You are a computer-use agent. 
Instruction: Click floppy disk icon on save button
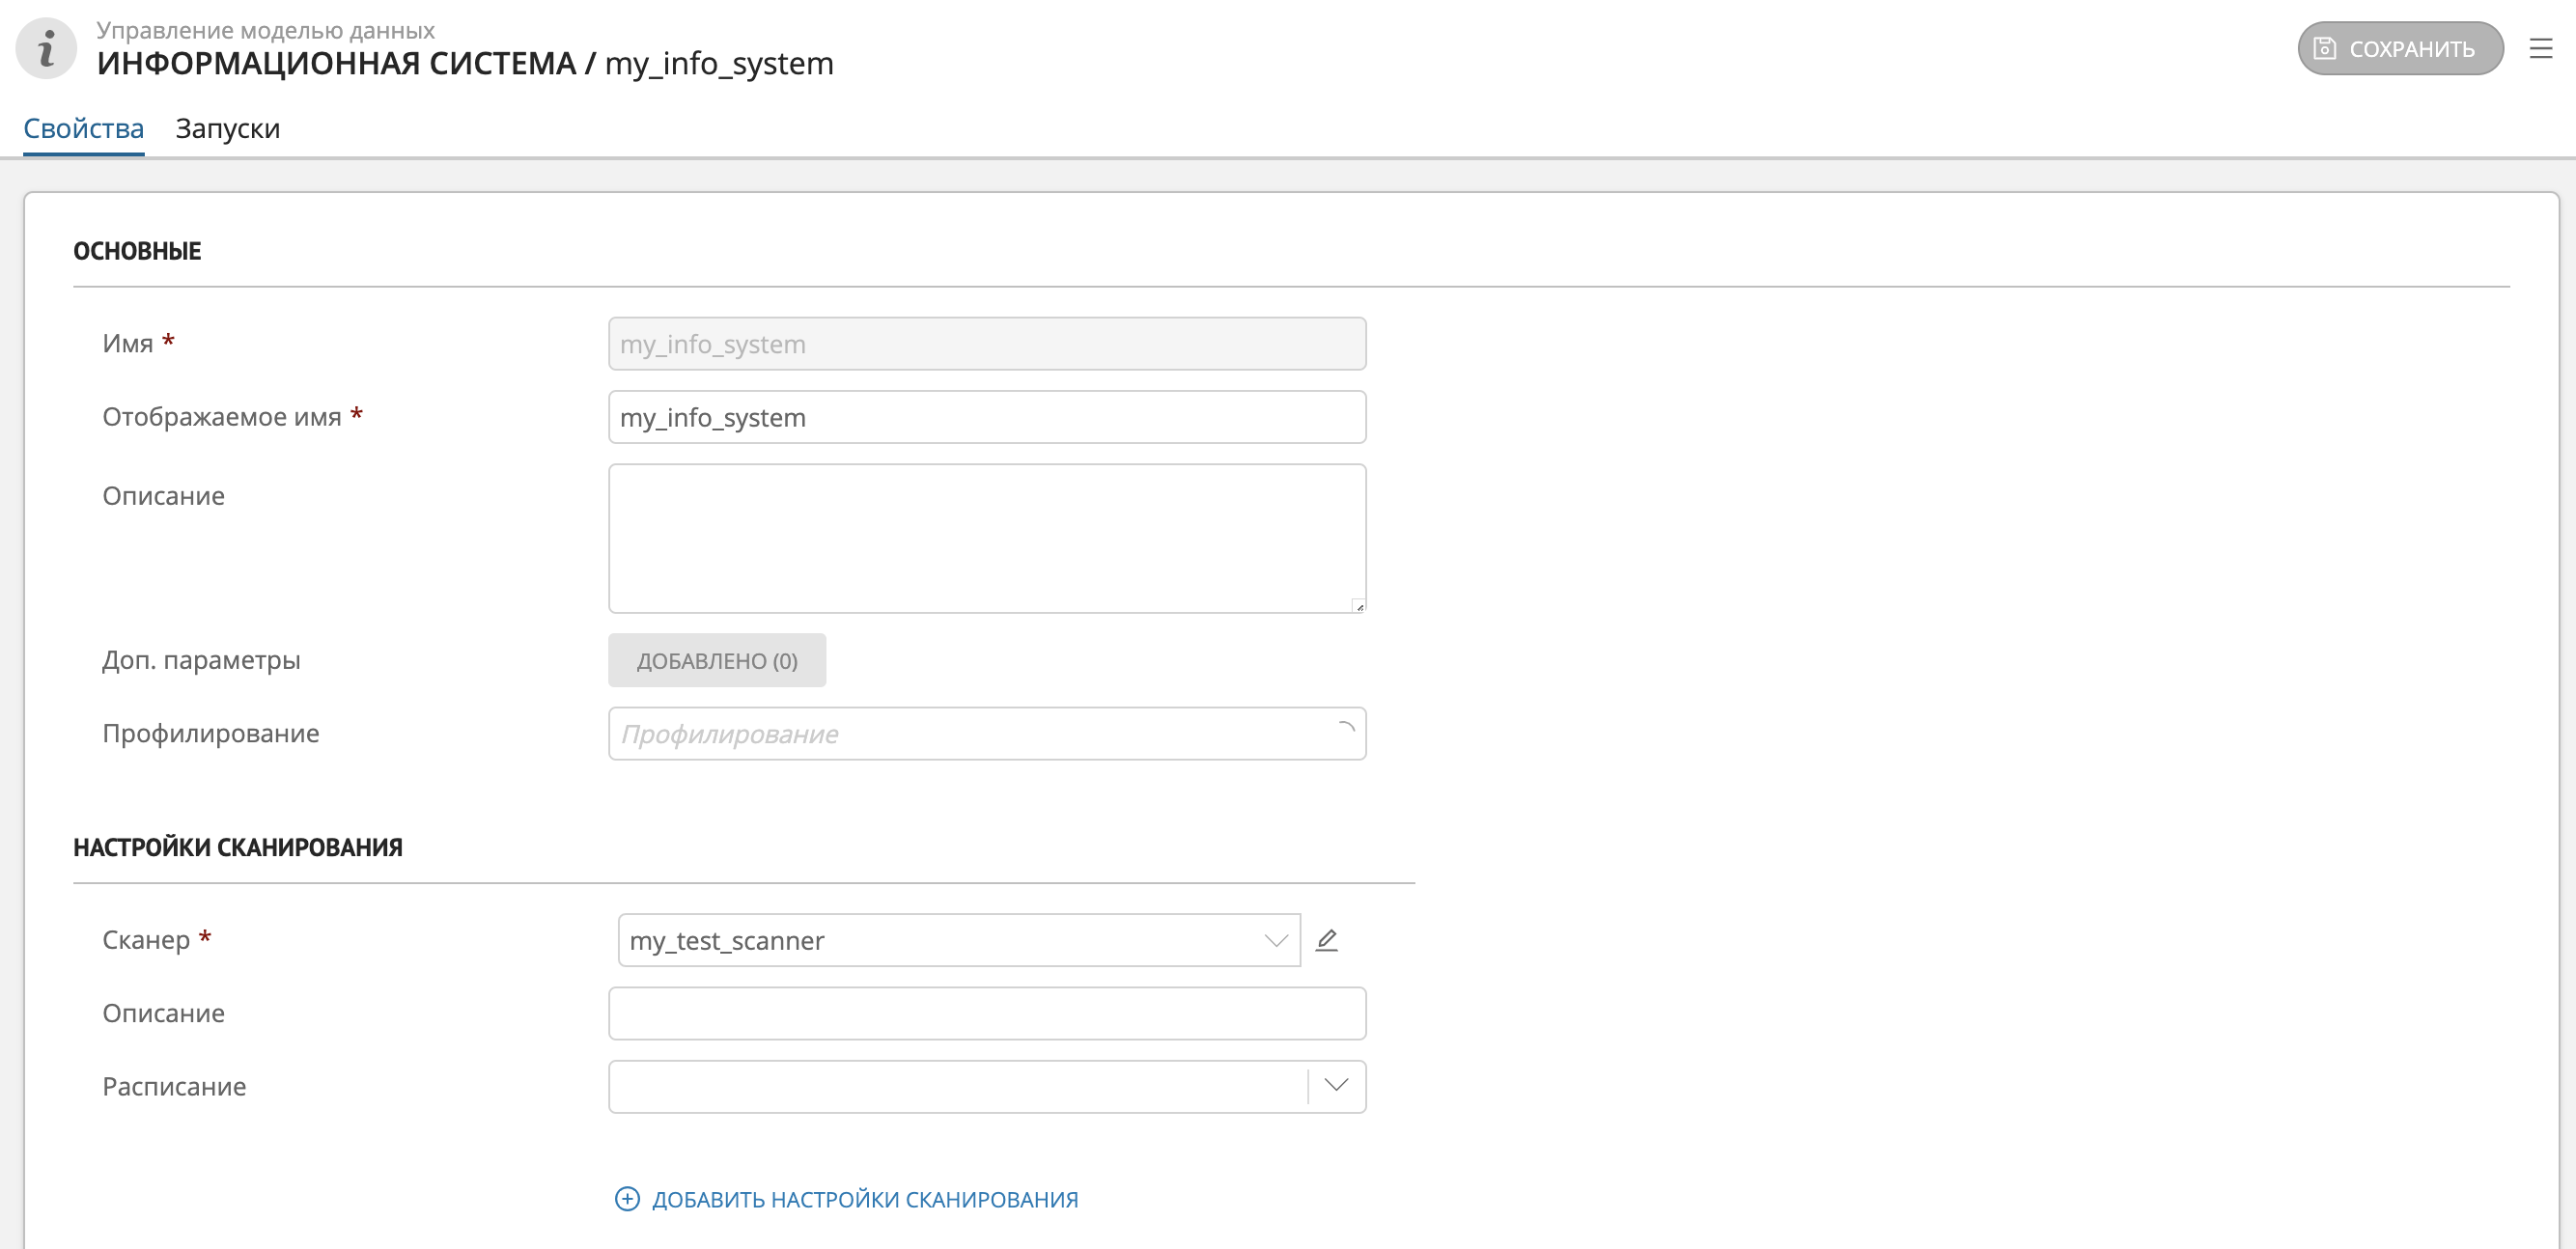2325,48
